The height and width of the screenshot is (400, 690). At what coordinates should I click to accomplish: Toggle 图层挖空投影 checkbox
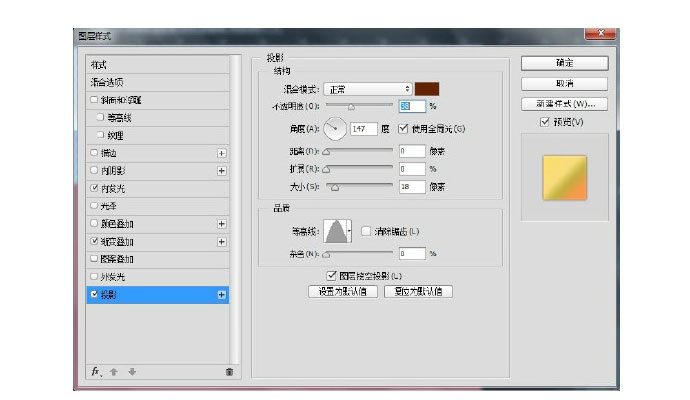[x=331, y=276]
